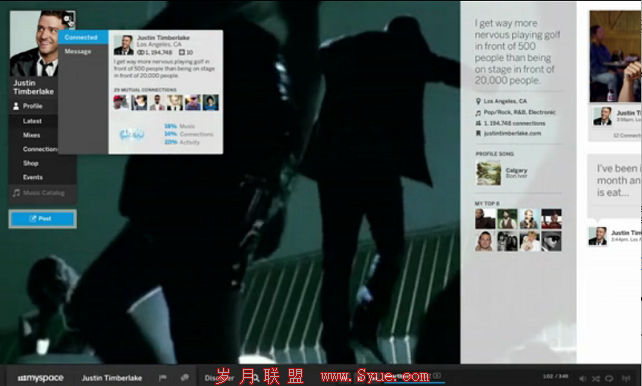Open the Myspace logo home link
Viewport: 642px width, 386px height.
point(40,378)
